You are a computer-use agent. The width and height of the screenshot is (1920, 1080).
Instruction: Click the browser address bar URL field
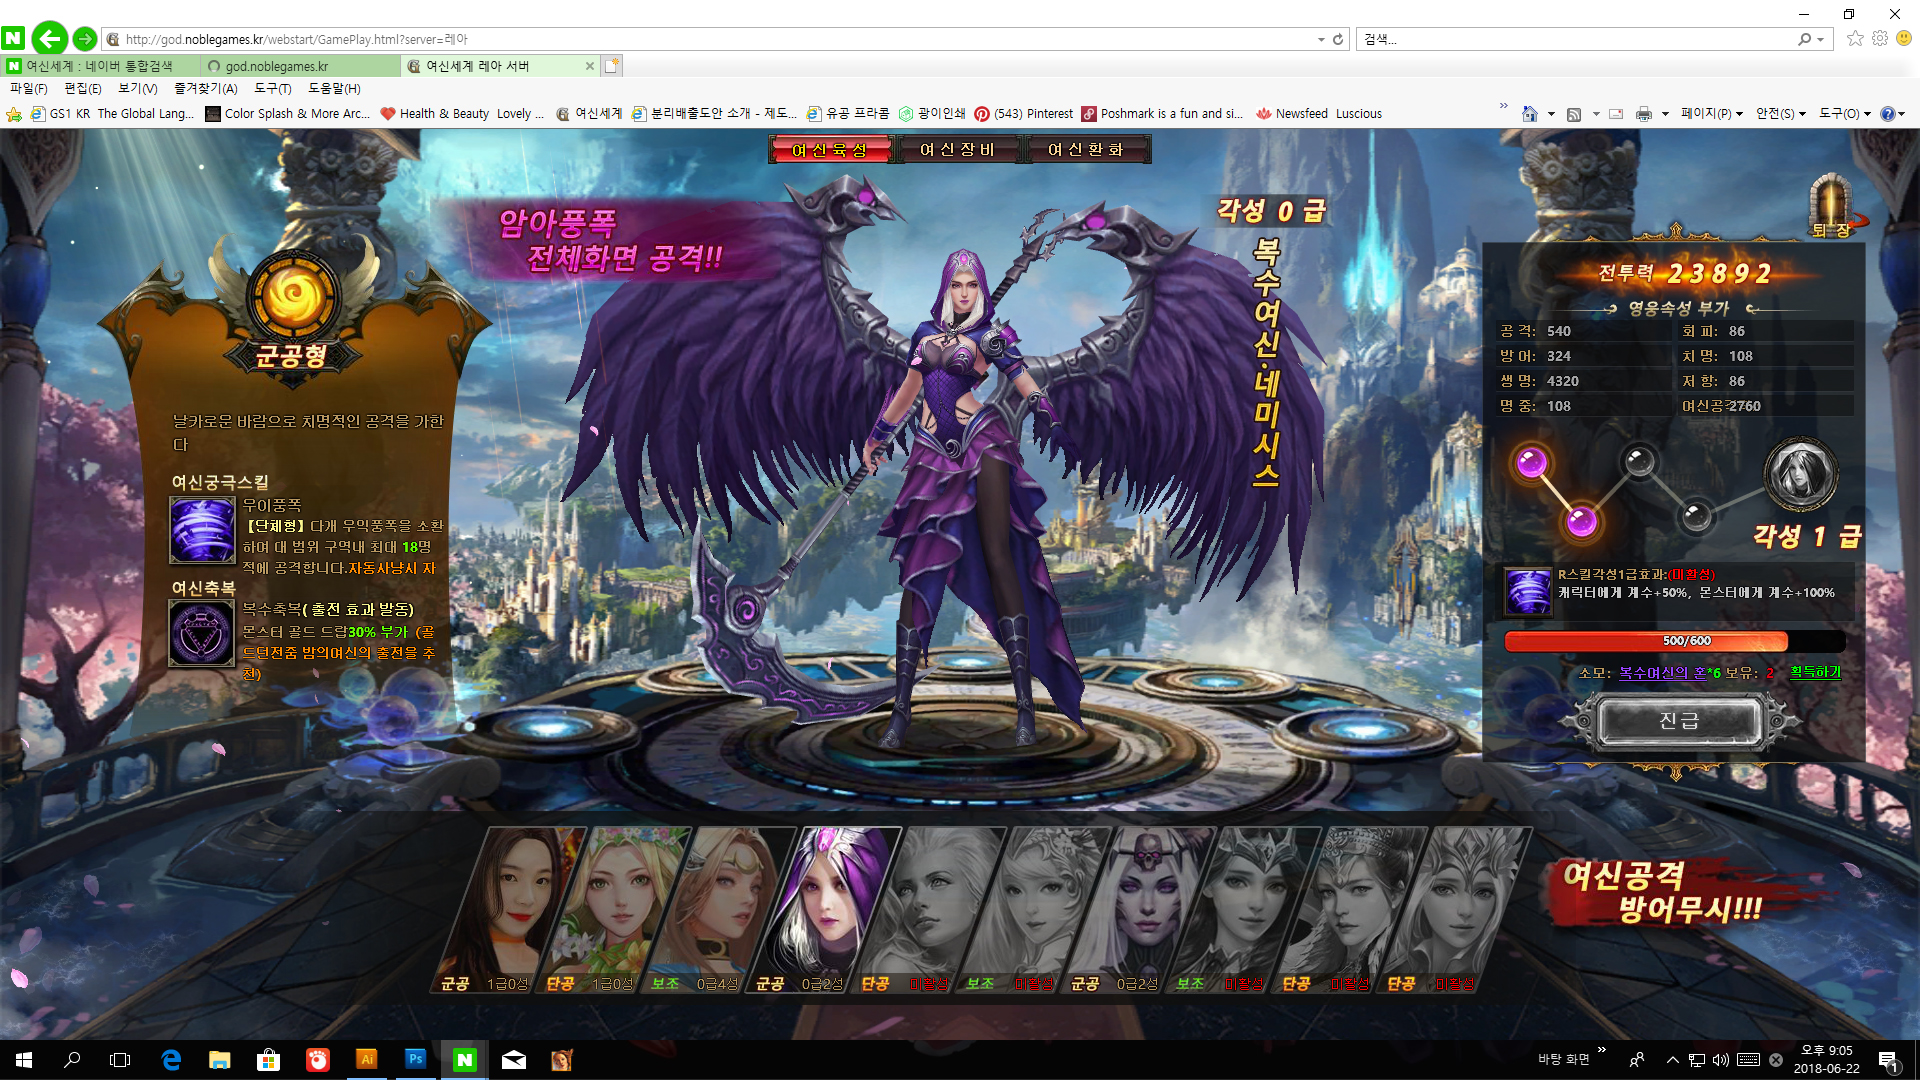click(x=709, y=39)
